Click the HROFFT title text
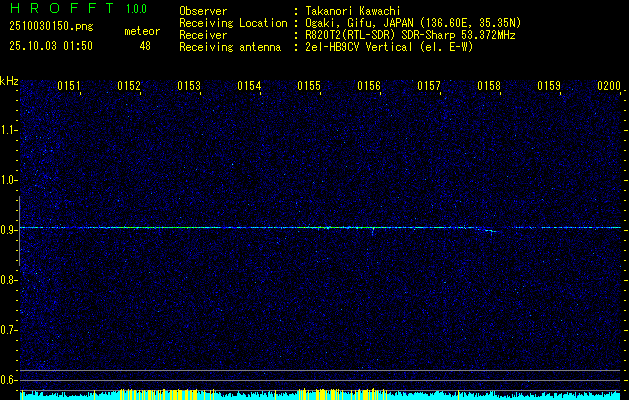 (63, 8)
